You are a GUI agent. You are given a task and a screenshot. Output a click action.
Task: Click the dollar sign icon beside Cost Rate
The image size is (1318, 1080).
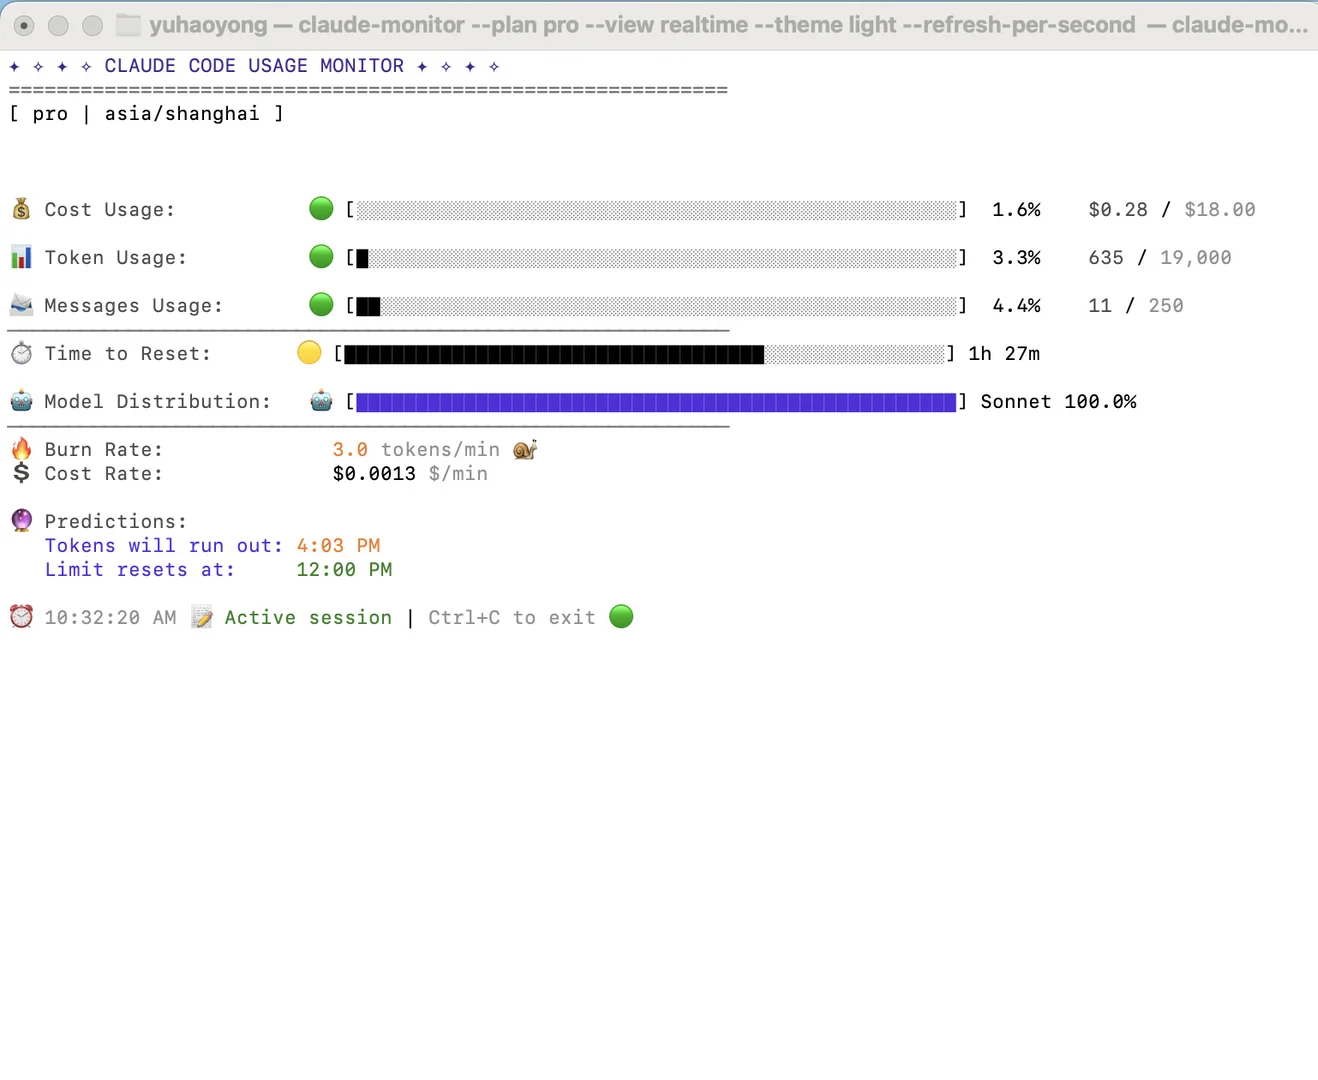21,473
